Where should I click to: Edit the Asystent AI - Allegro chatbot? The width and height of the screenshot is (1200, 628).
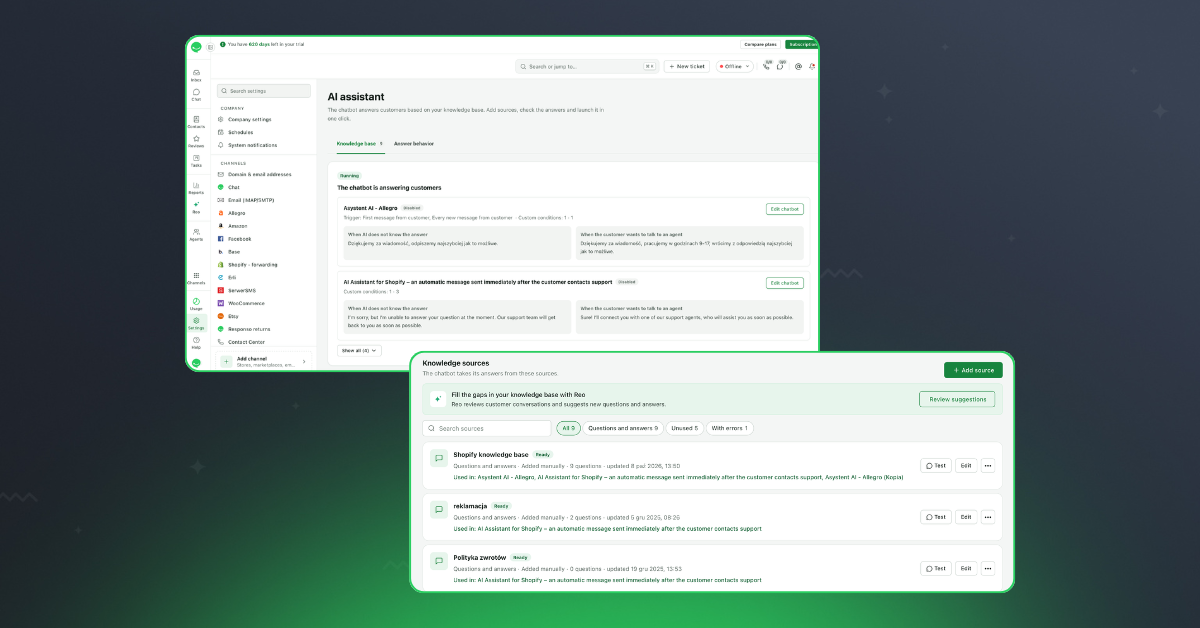[x=785, y=209]
